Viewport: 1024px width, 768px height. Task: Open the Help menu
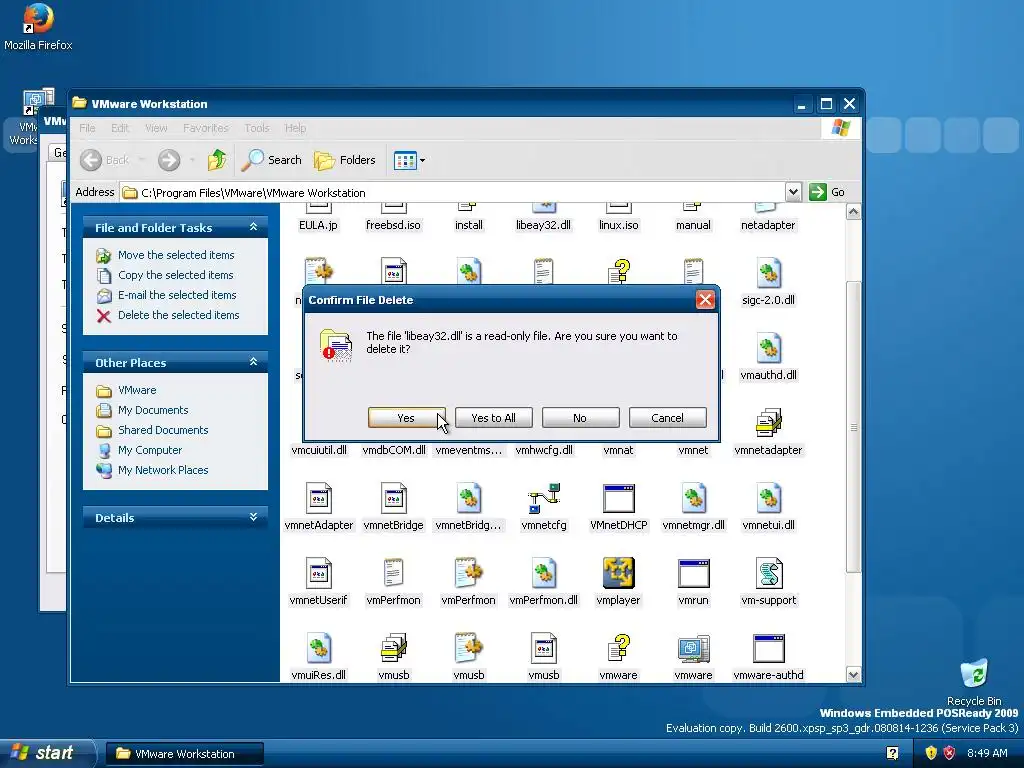(295, 128)
